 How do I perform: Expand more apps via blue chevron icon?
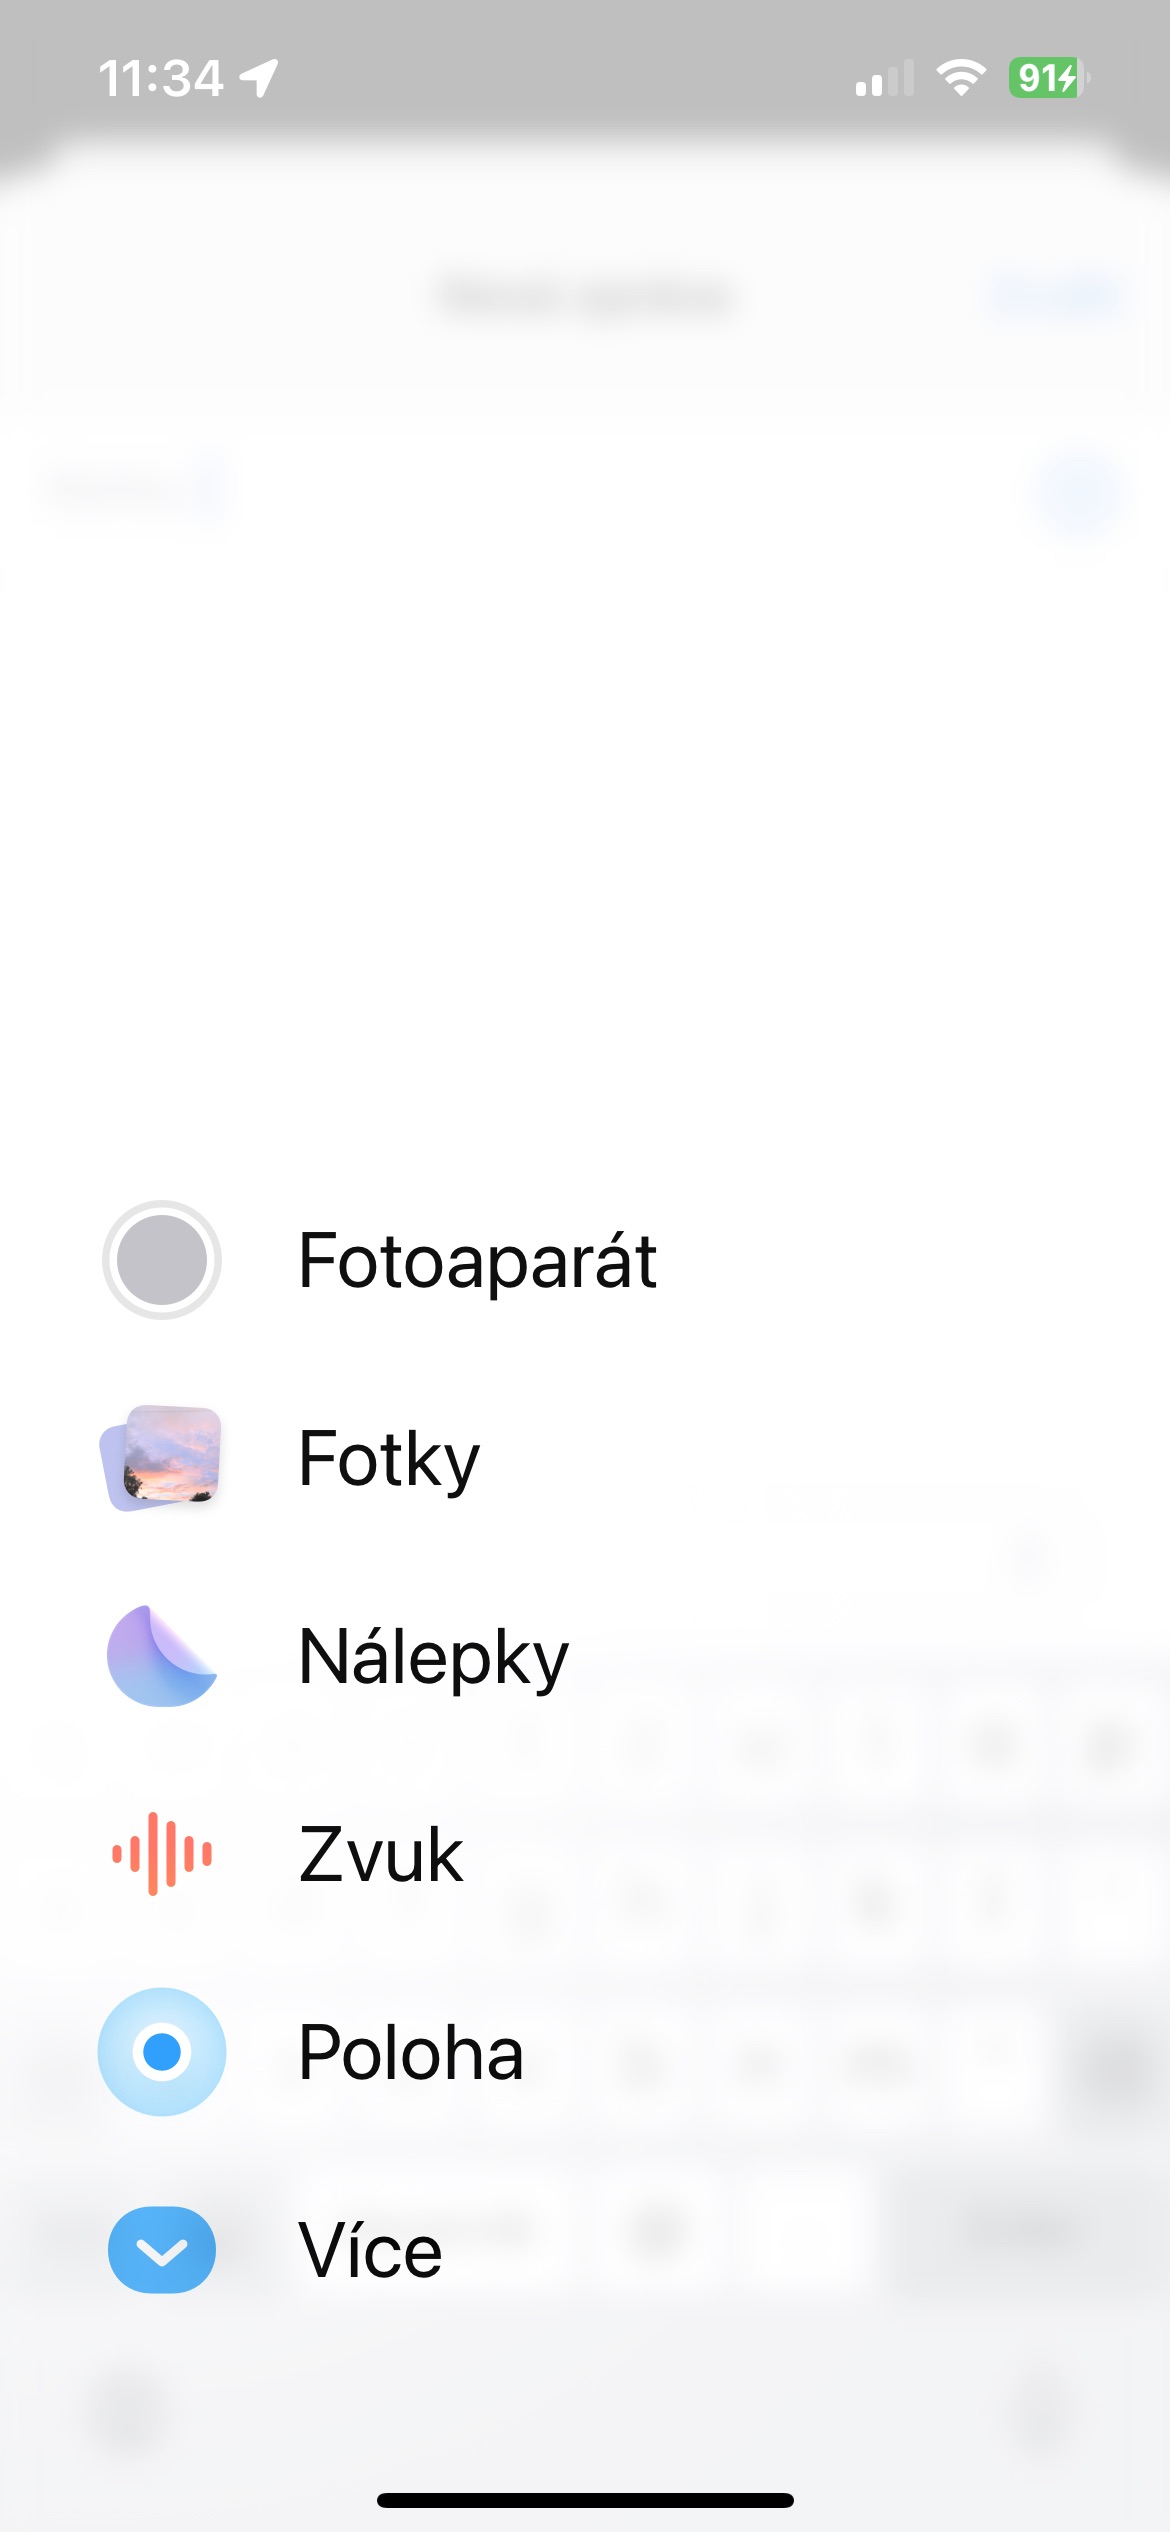162,2250
